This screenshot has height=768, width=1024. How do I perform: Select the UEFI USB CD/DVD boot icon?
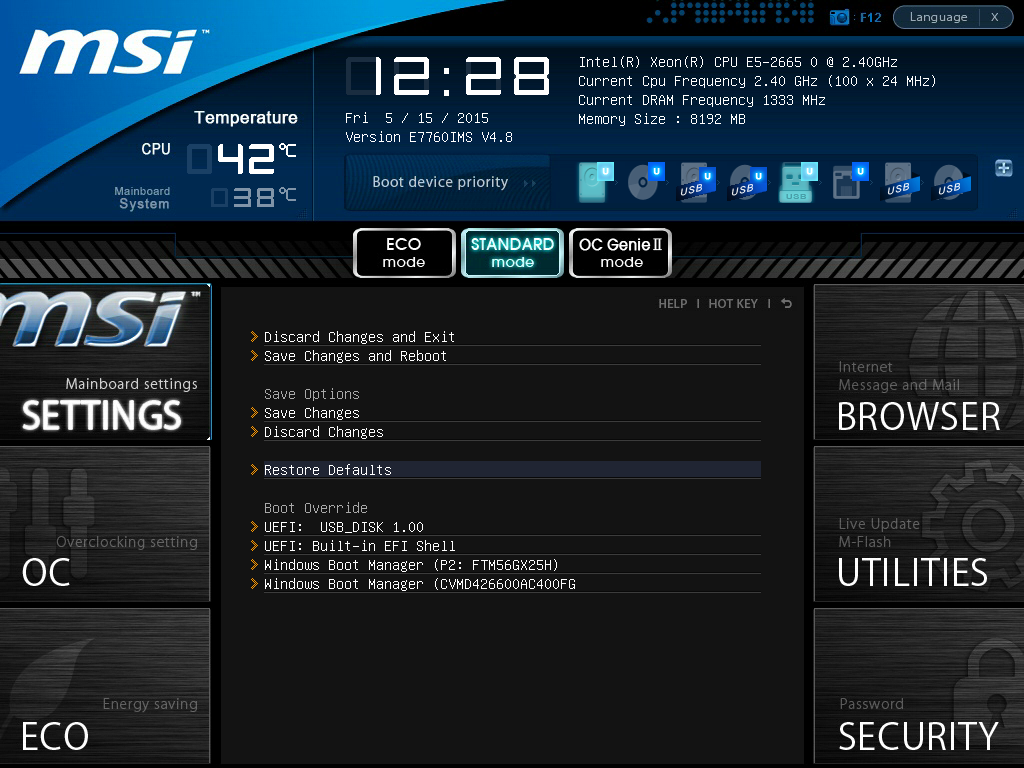748,183
